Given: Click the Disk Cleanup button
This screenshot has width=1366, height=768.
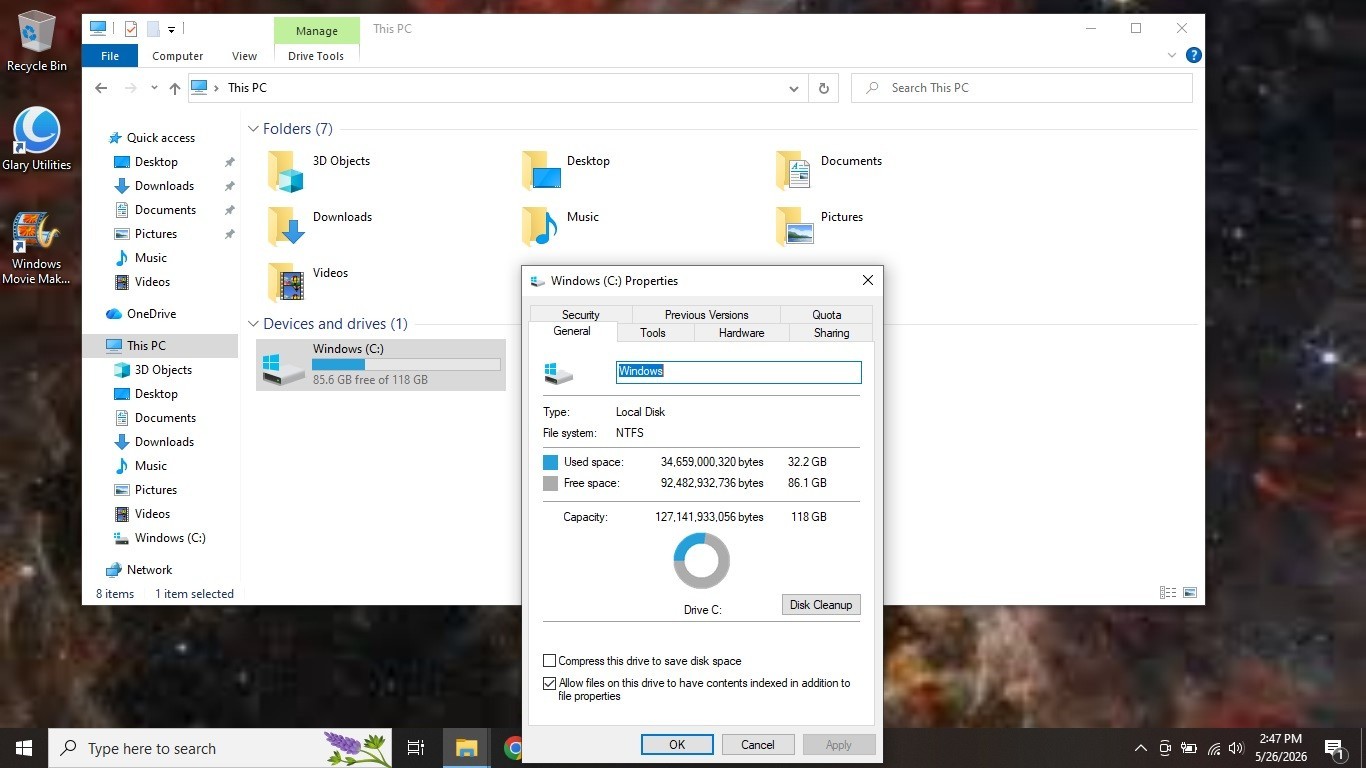Looking at the screenshot, I should point(821,605).
